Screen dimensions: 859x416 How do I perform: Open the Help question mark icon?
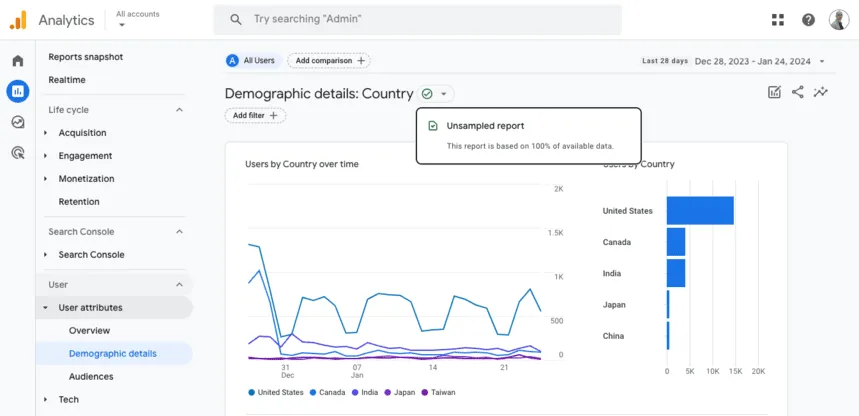[x=808, y=20]
